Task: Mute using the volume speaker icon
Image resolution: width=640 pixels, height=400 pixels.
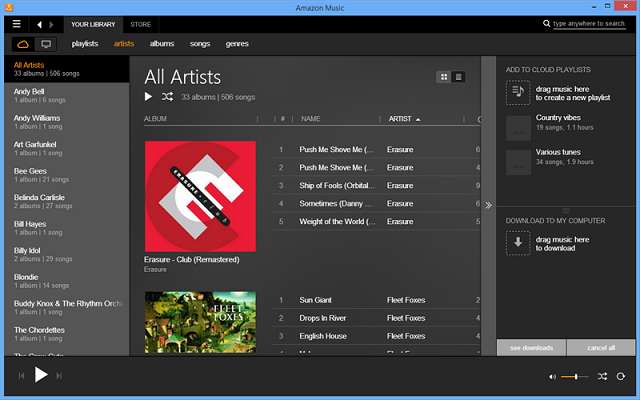Action: tap(552, 376)
